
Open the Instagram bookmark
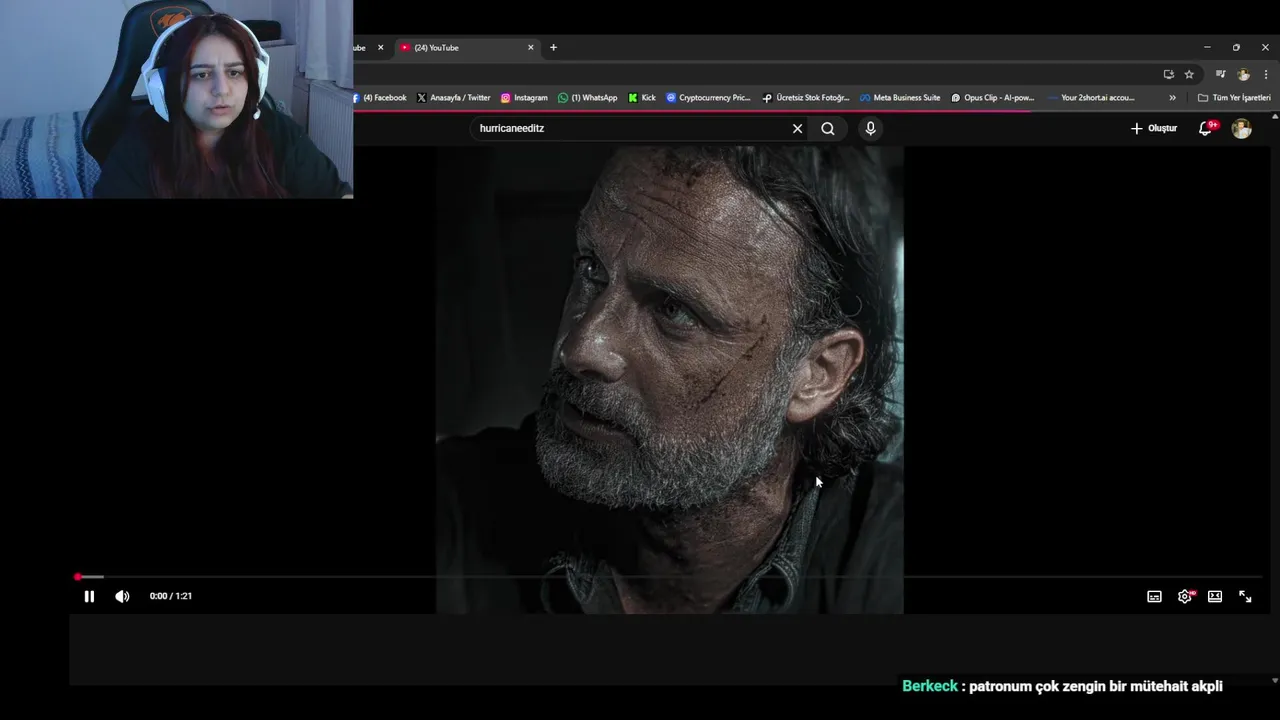(524, 98)
